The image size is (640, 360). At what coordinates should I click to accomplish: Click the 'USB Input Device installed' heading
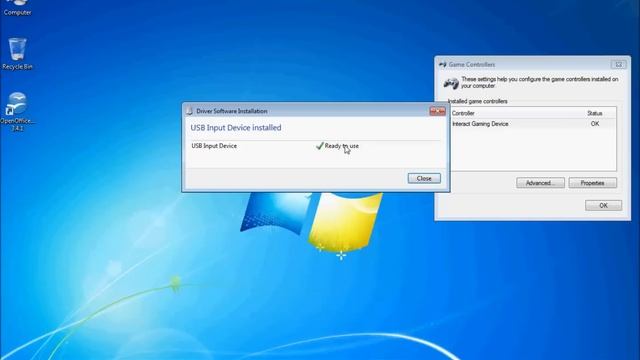(x=236, y=128)
